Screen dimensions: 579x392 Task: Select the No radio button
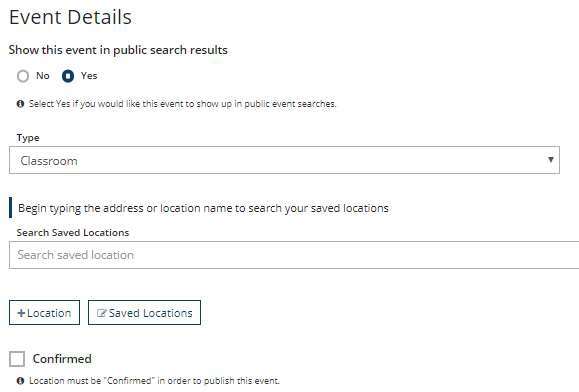coord(23,76)
